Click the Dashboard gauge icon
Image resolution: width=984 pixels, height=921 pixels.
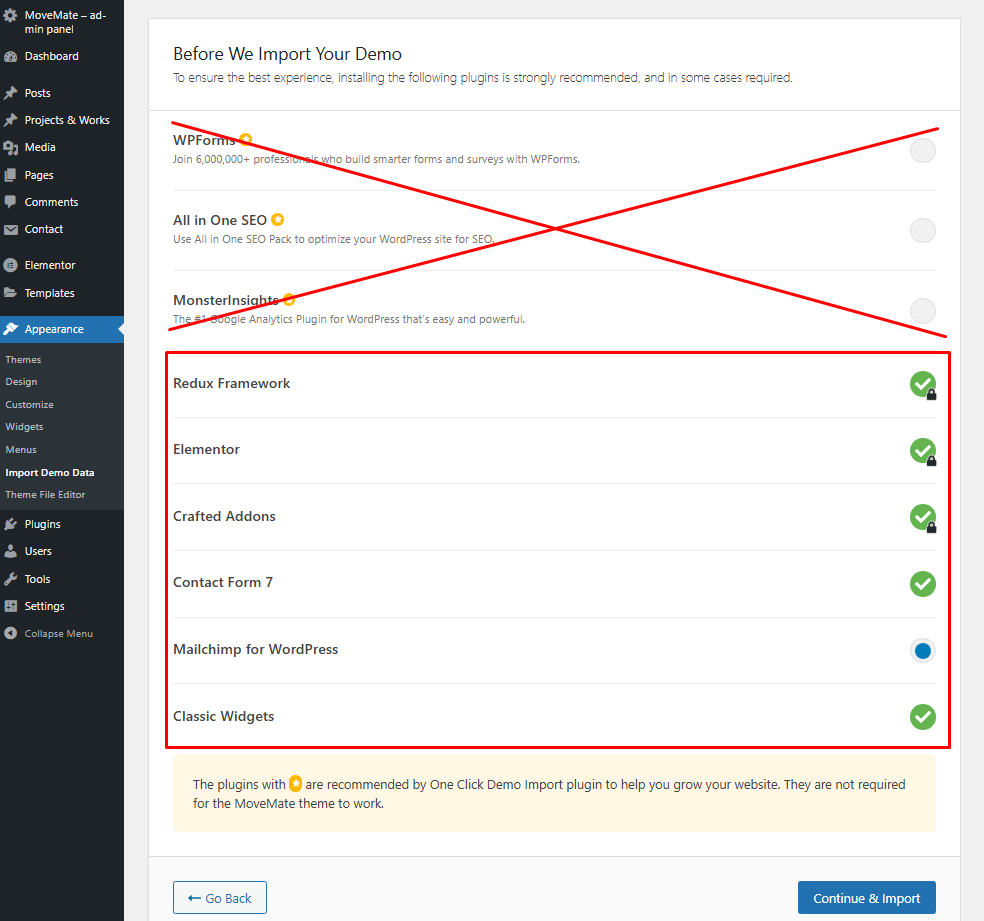[x=11, y=56]
